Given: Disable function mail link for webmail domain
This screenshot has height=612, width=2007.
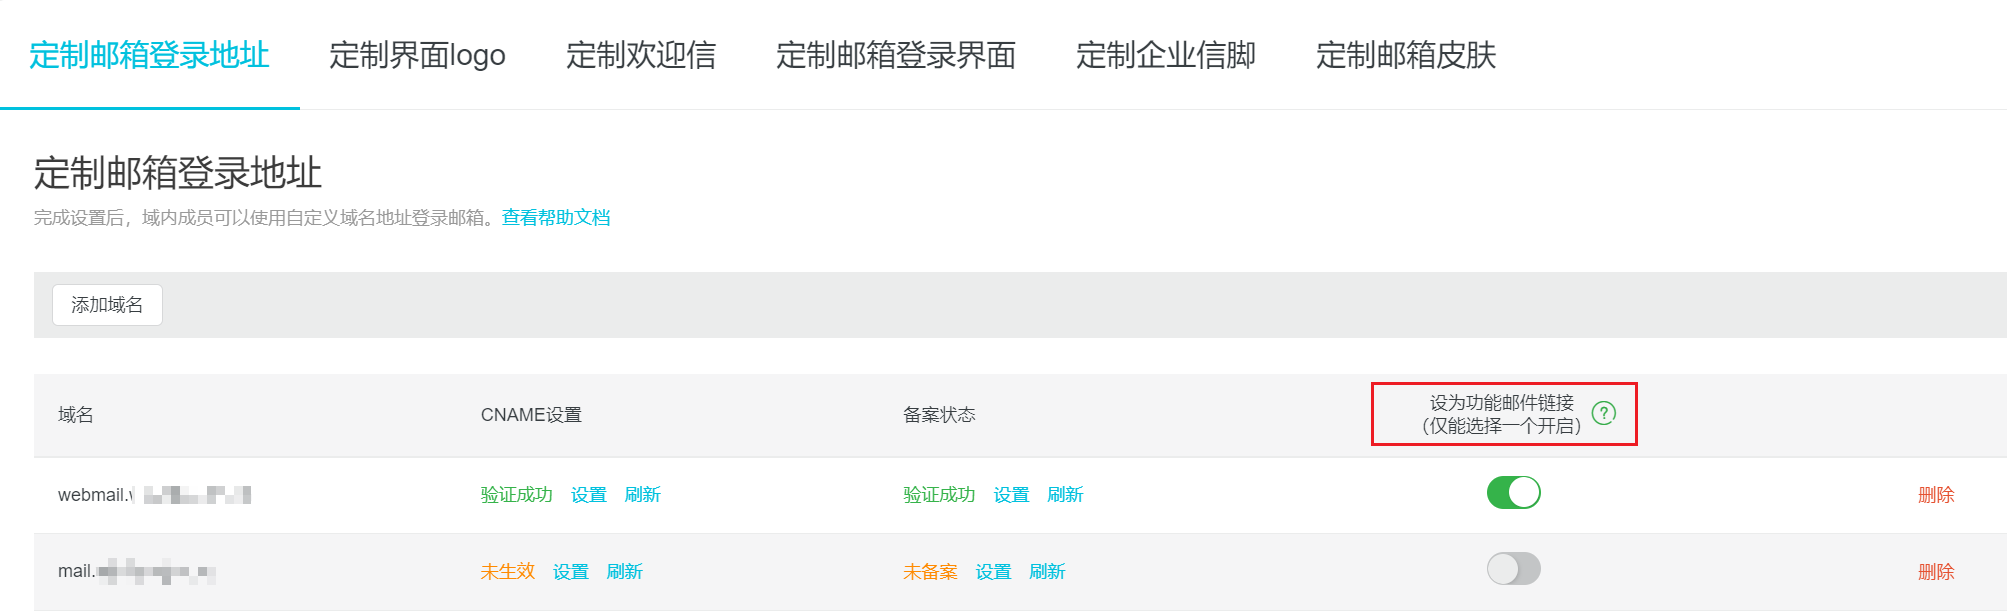Looking at the screenshot, I should (1514, 493).
